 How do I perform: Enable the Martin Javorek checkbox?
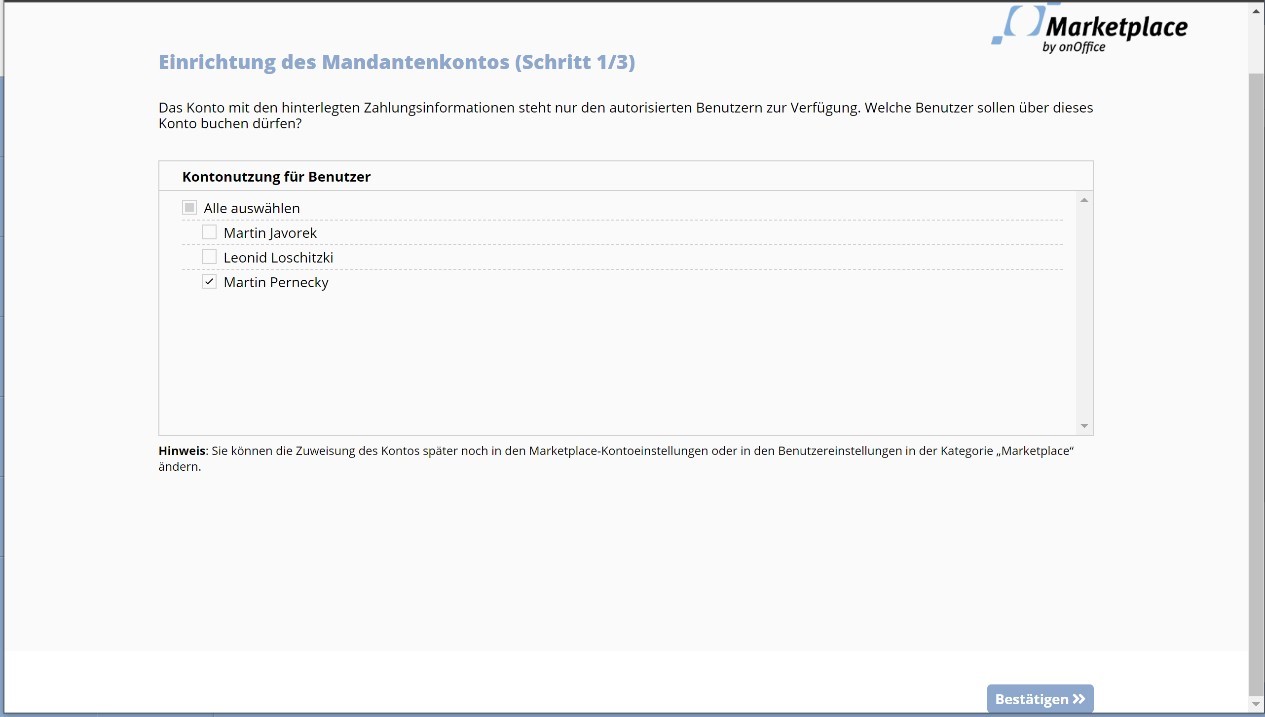tap(209, 232)
